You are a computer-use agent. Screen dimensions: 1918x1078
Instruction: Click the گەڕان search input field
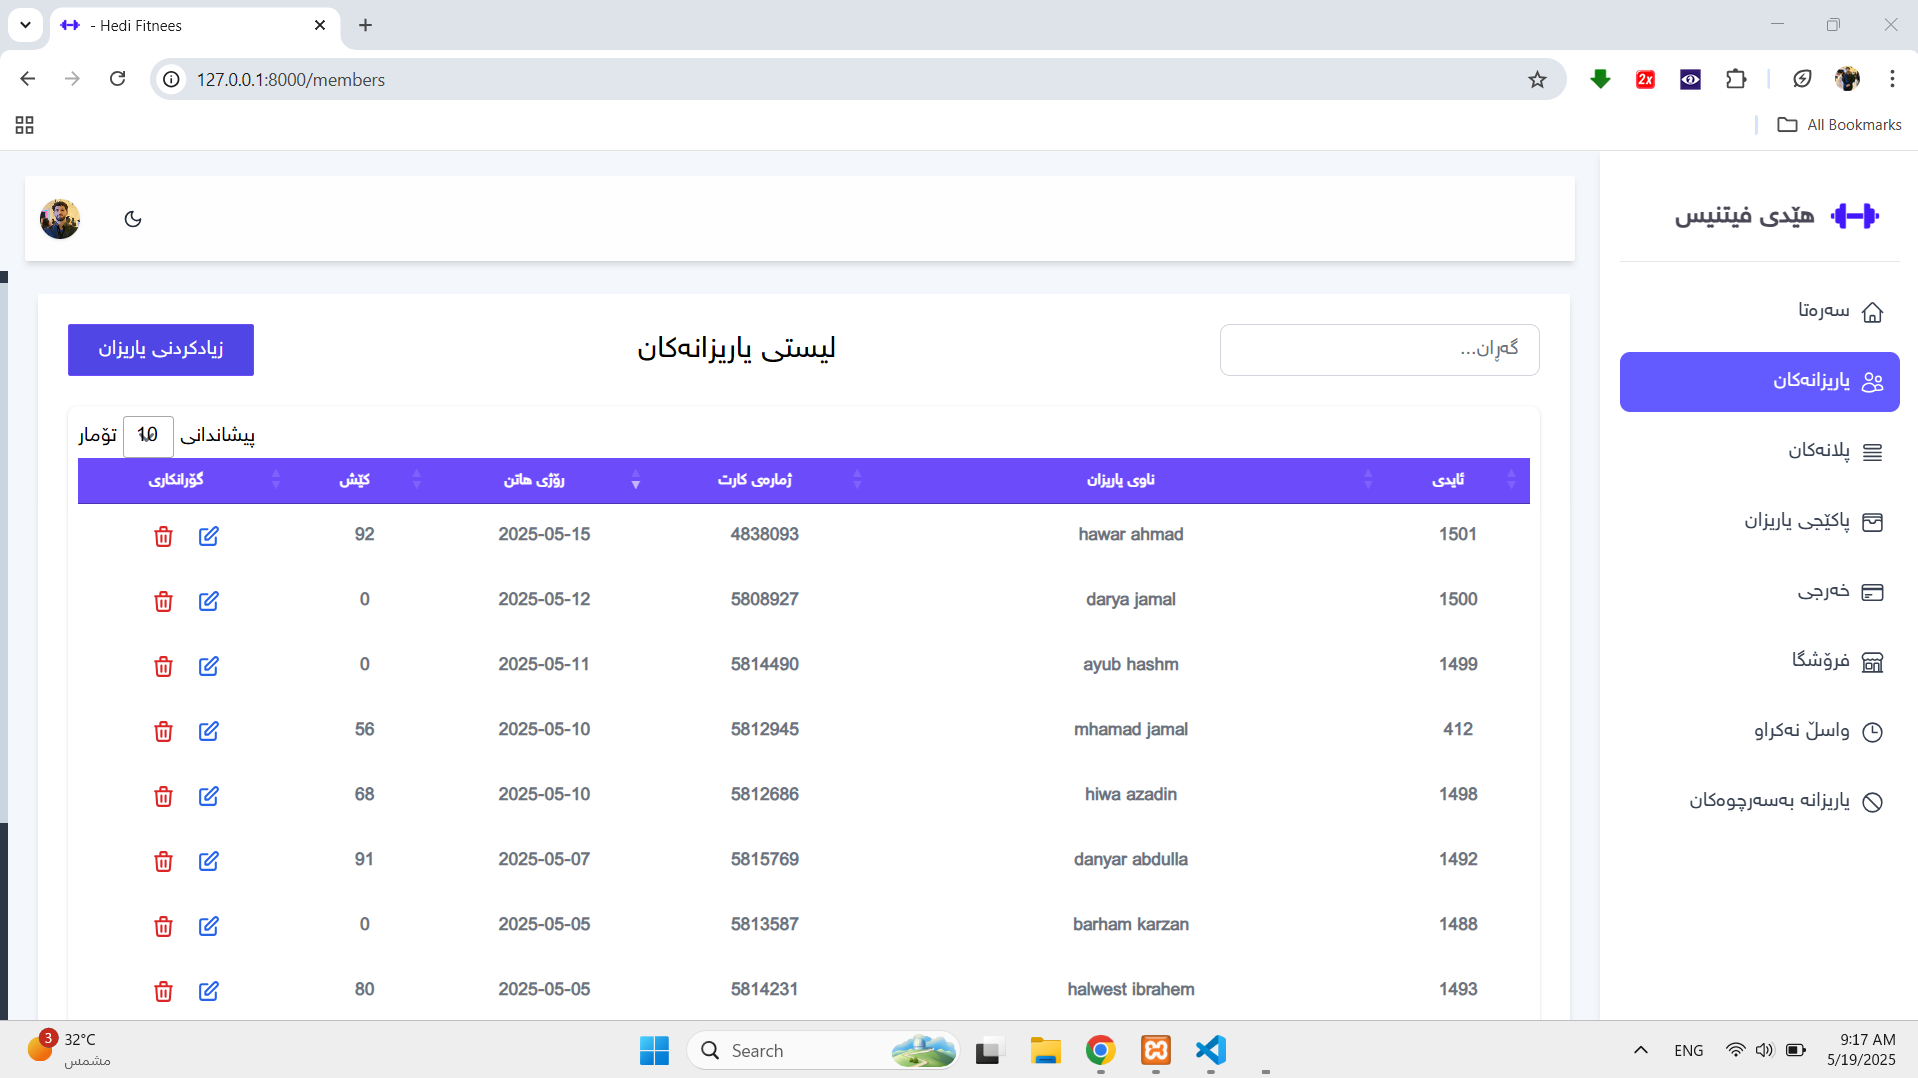point(1379,349)
